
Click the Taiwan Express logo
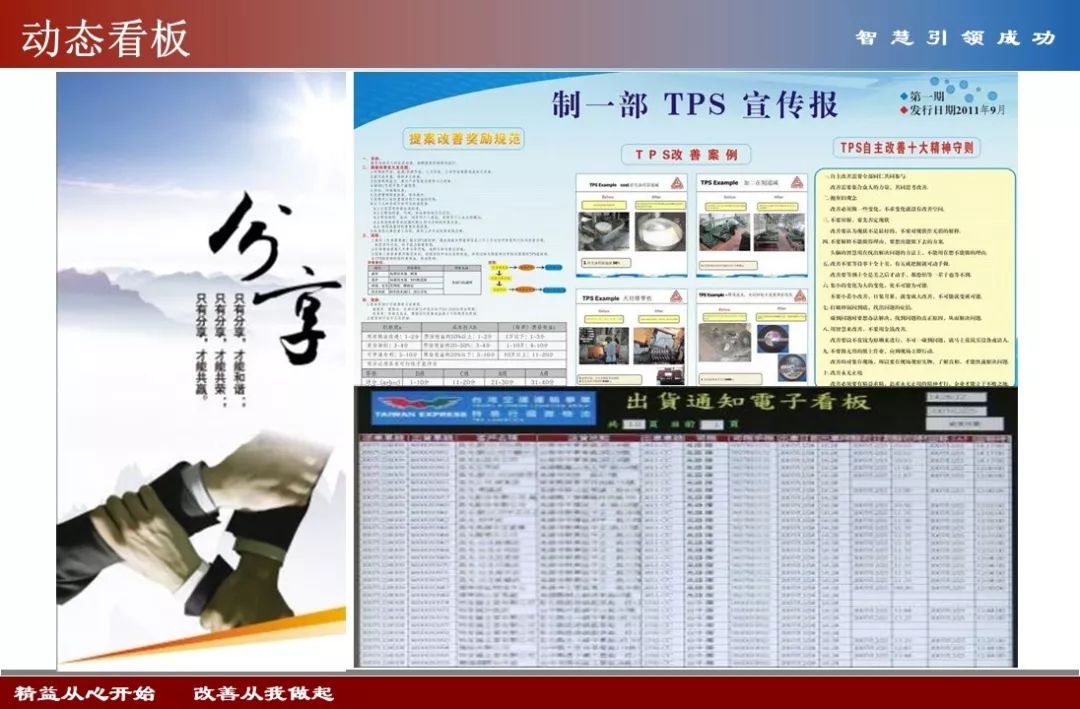[x=418, y=409]
